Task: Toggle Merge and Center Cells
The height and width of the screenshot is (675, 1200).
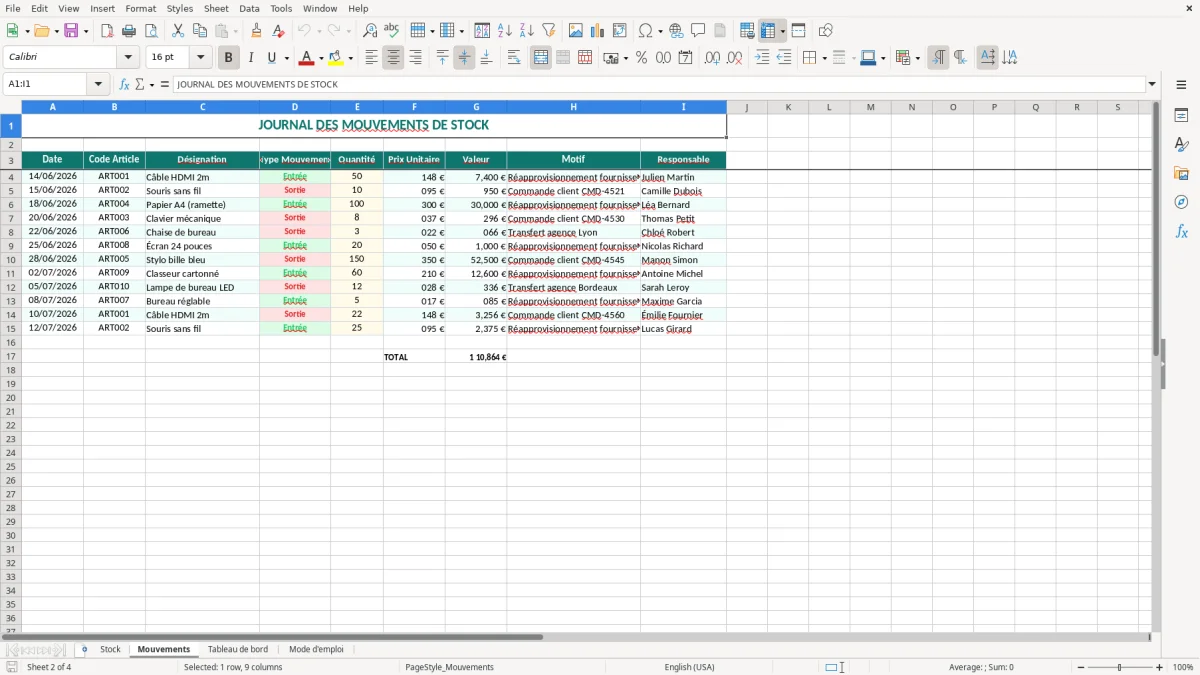Action: point(541,58)
